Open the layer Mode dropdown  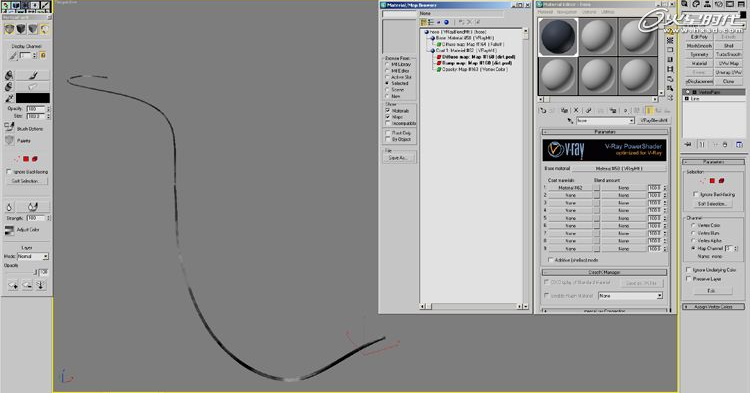coord(33,257)
